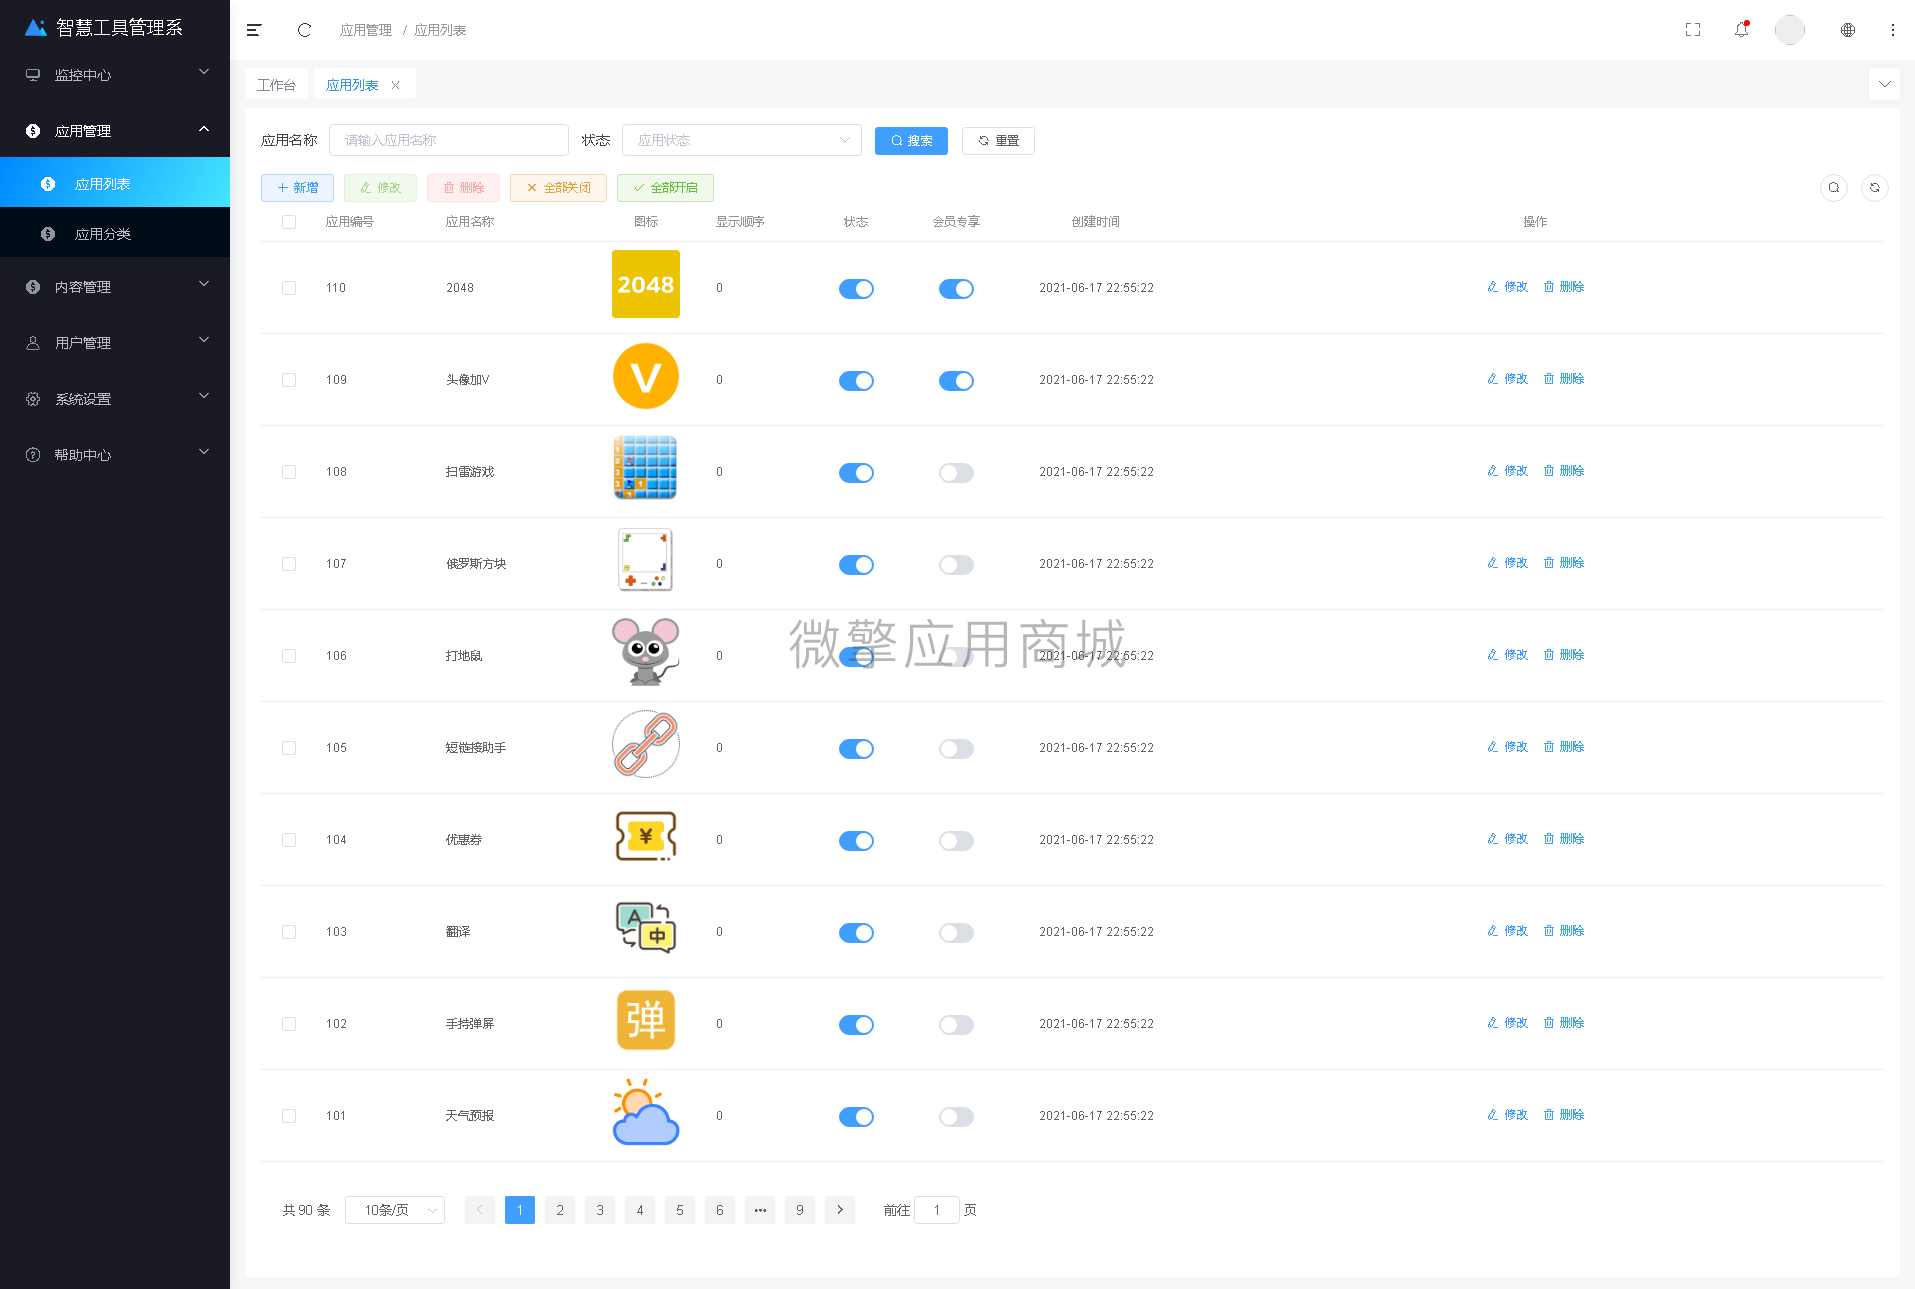1915x1289 pixels.
Task: Toggle the 会员专享 switch for 2048
Action: pyautogui.click(x=956, y=289)
